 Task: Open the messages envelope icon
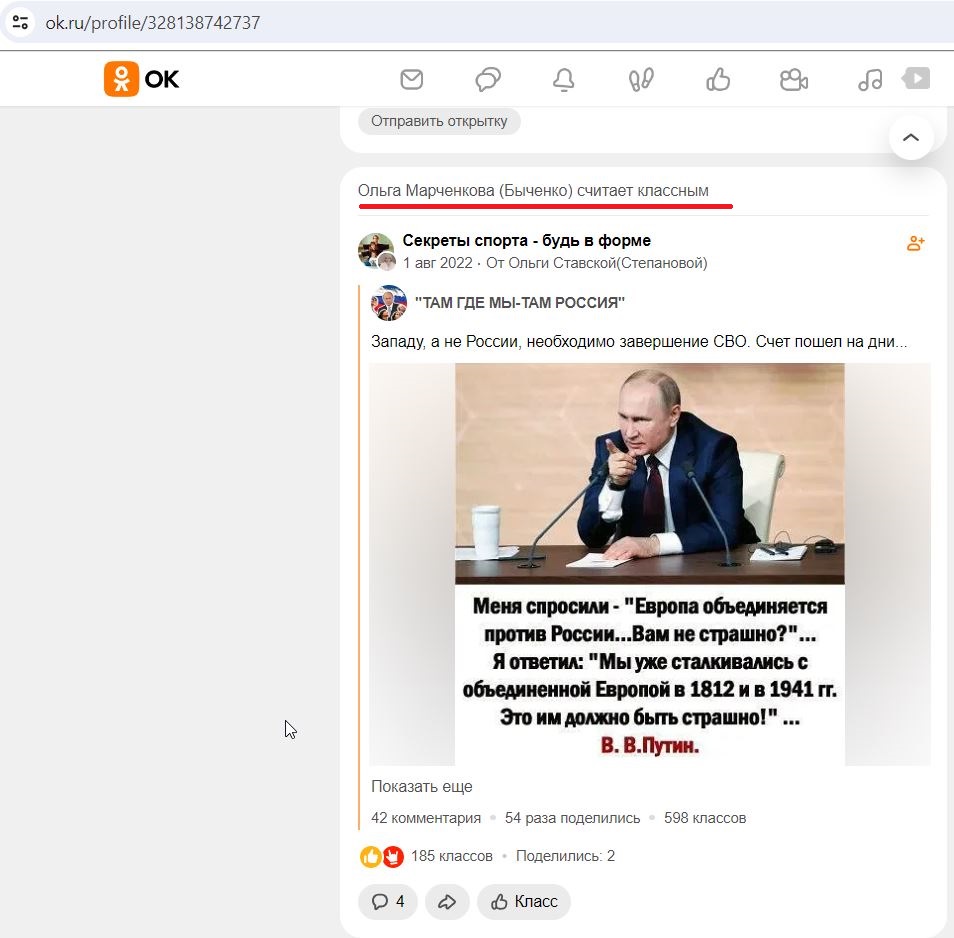[x=412, y=80]
